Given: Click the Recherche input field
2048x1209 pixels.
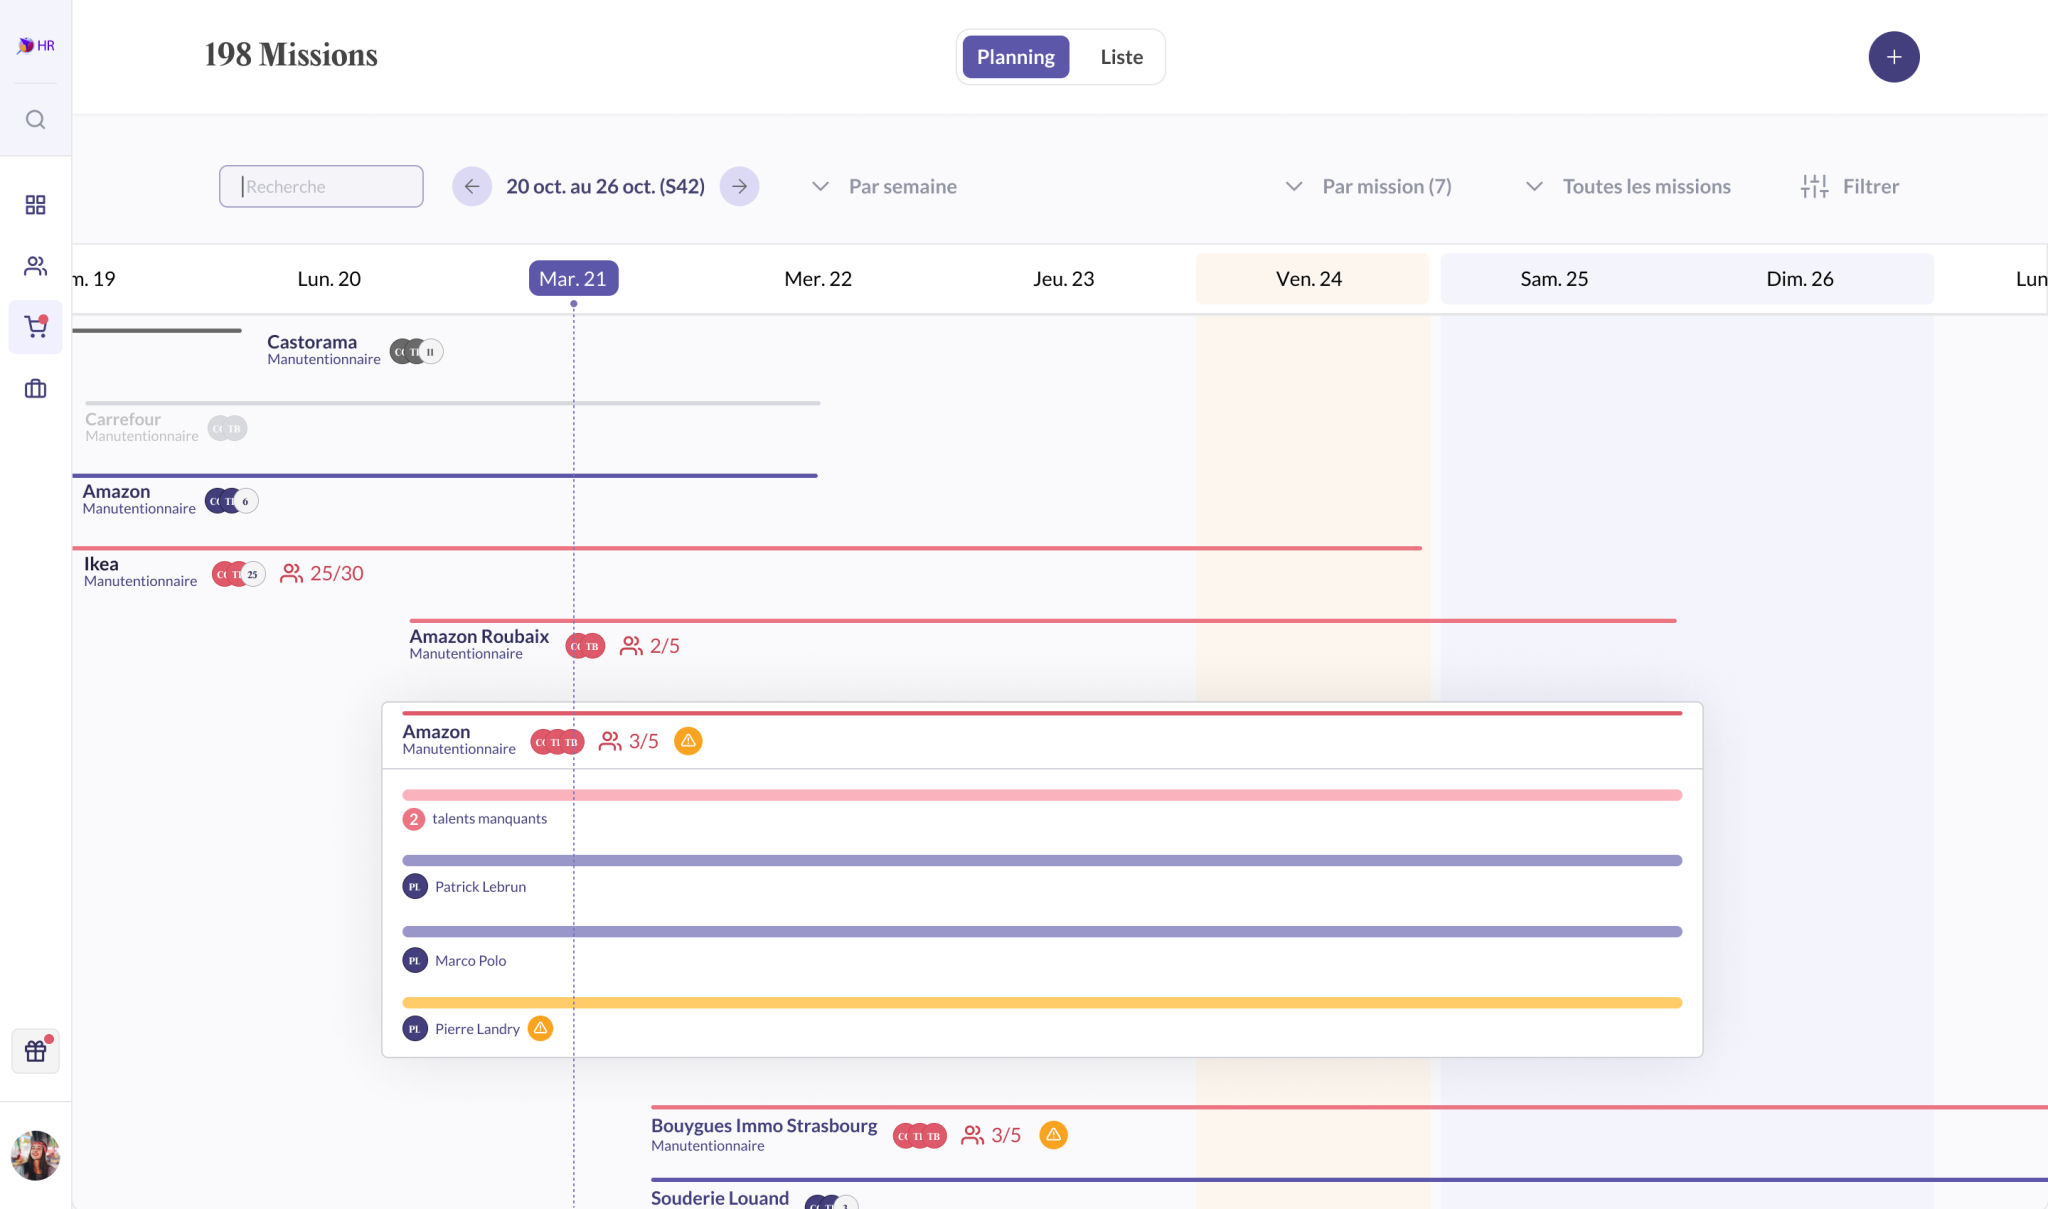Looking at the screenshot, I should 321,186.
